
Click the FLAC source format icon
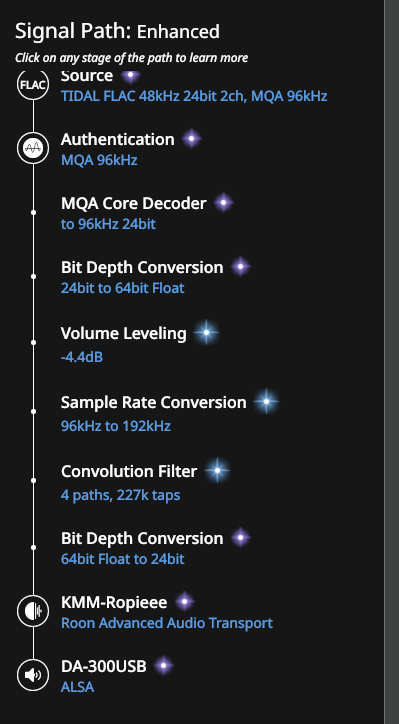coord(33,84)
